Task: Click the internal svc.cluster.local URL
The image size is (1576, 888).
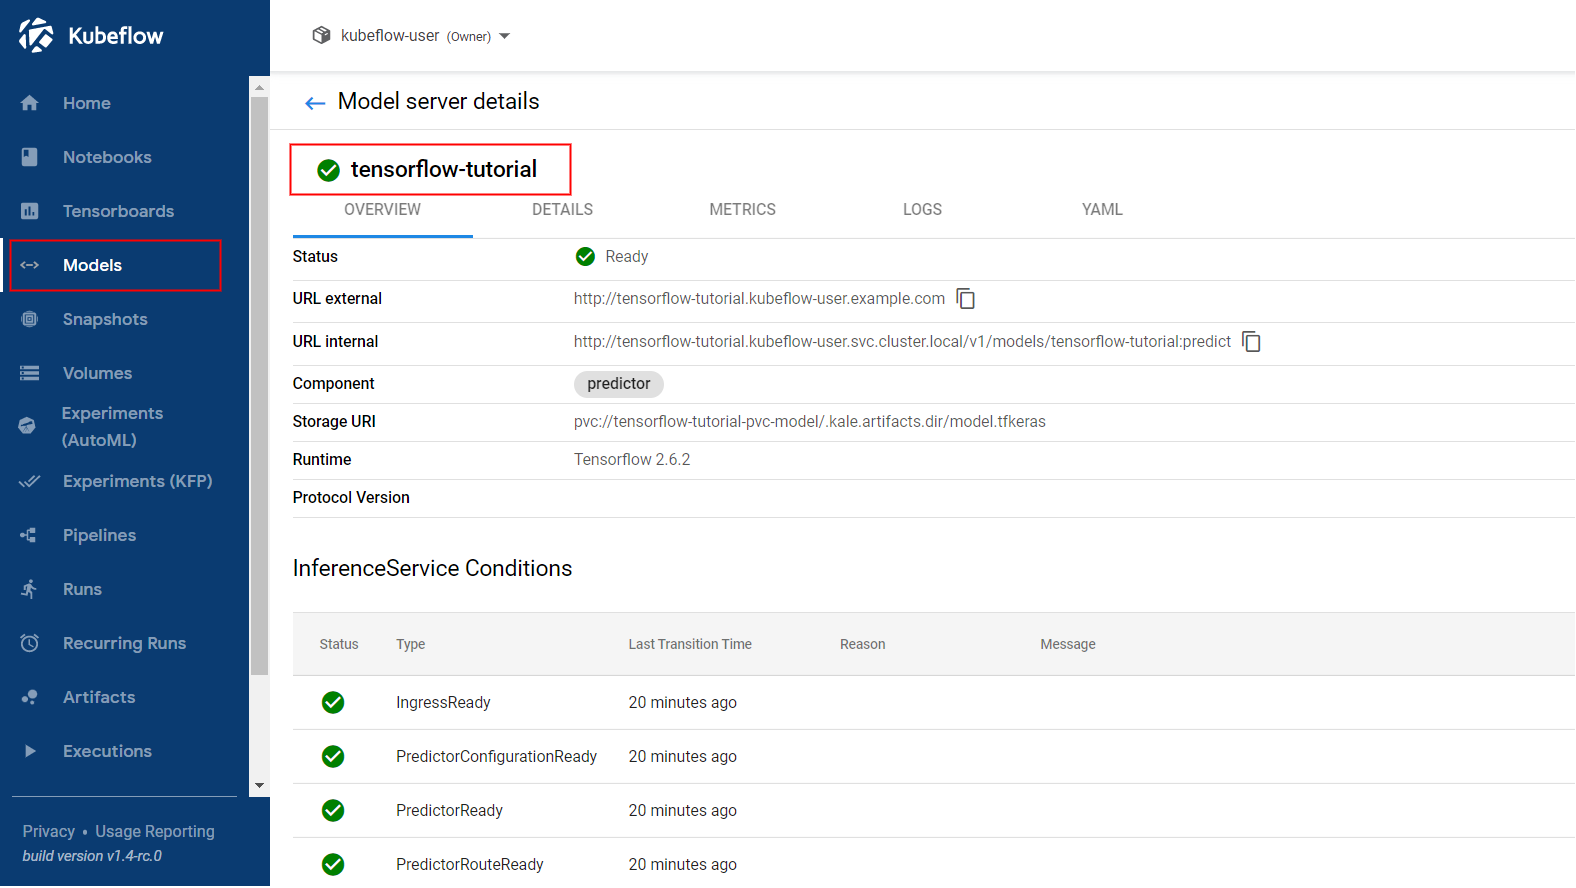Action: (x=902, y=342)
